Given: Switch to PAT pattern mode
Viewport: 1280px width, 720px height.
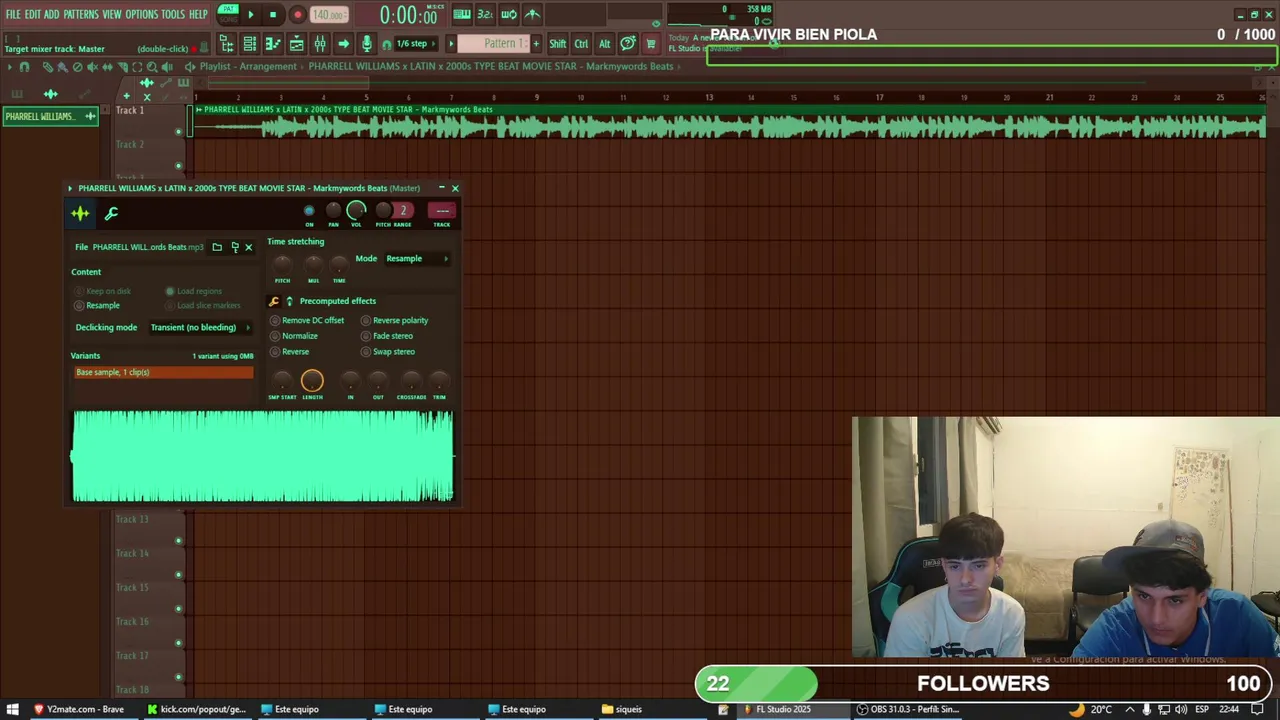Looking at the screenshot, I should [x=229, y=10].
